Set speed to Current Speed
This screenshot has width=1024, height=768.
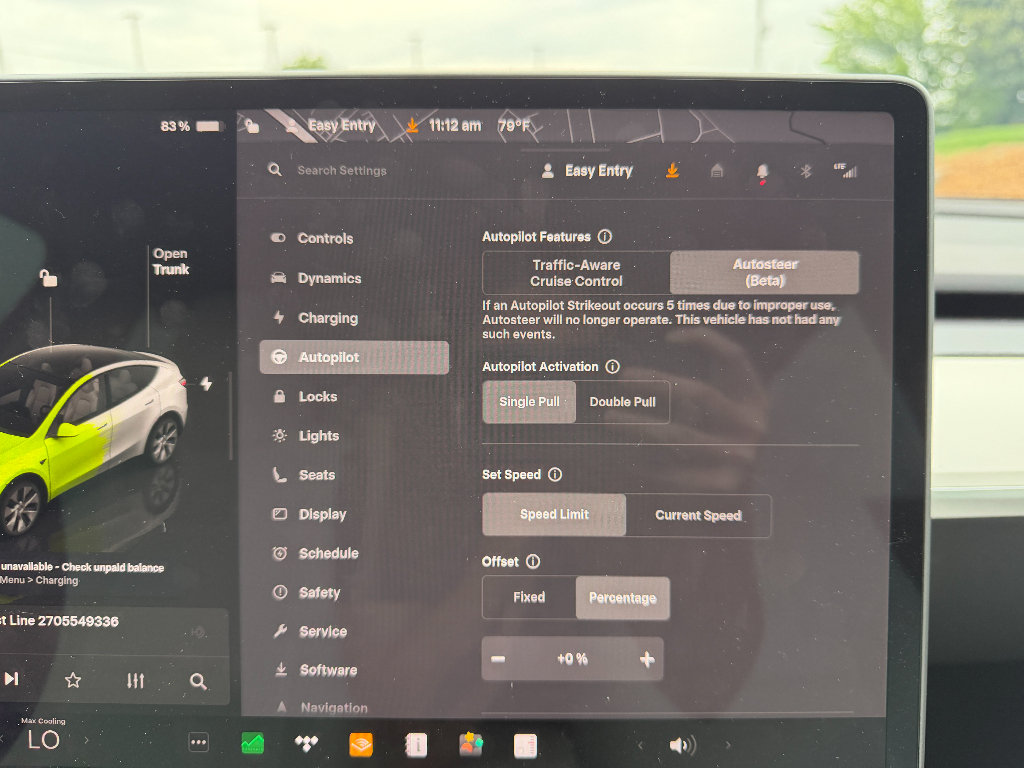[698, 515]
